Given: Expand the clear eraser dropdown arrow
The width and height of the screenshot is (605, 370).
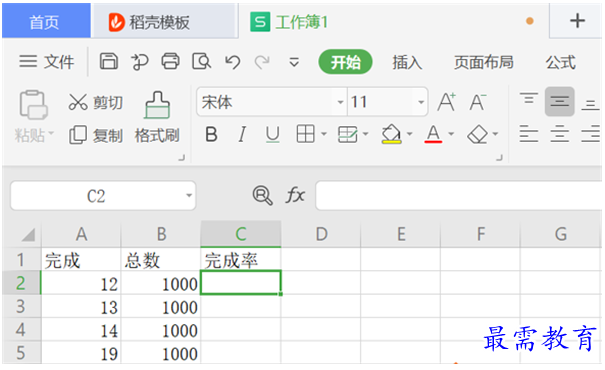Looking at the screenshot, I should click(x=495, y=134).
